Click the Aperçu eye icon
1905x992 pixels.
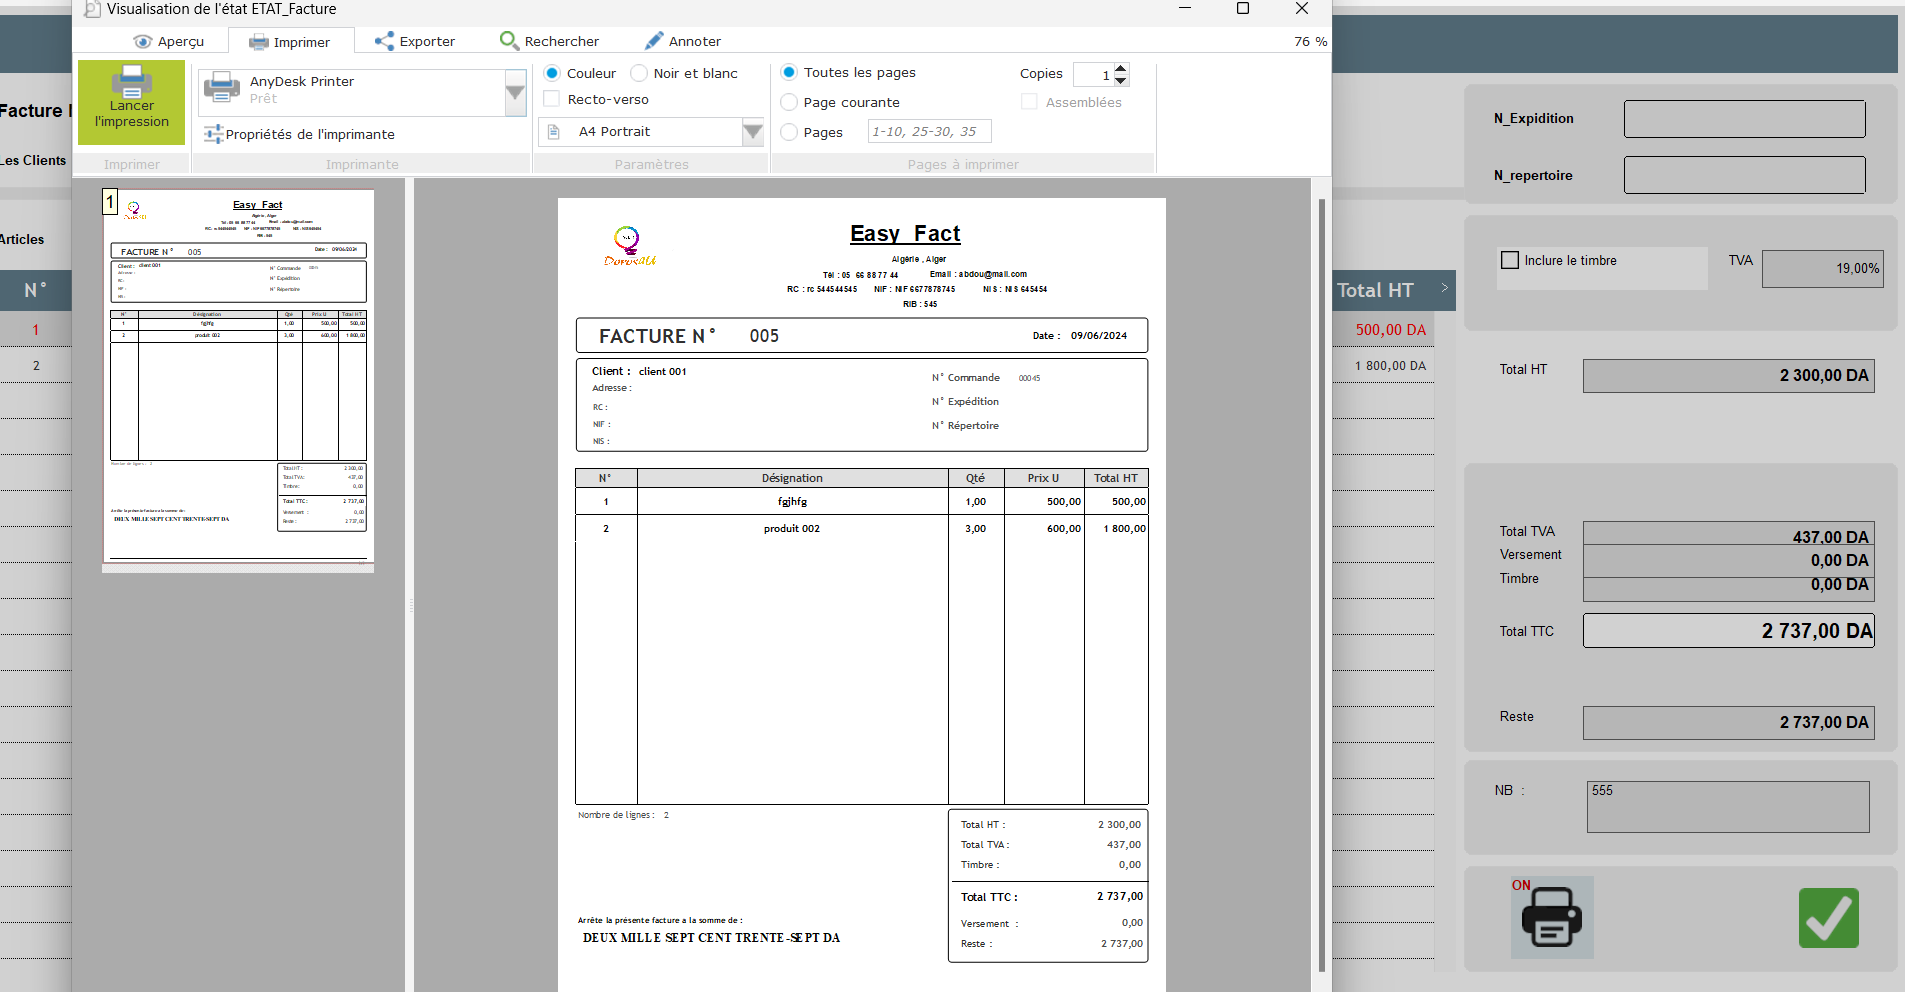click(x=143, y=42)
